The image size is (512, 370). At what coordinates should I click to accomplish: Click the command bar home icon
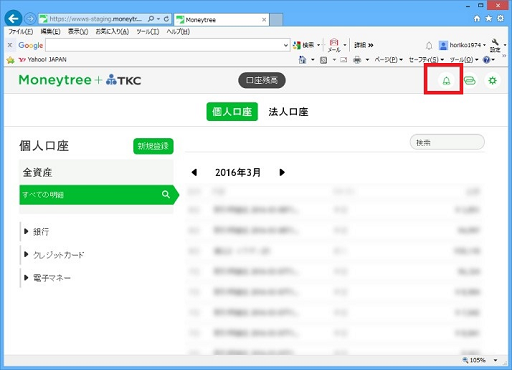tap(302, 60)
